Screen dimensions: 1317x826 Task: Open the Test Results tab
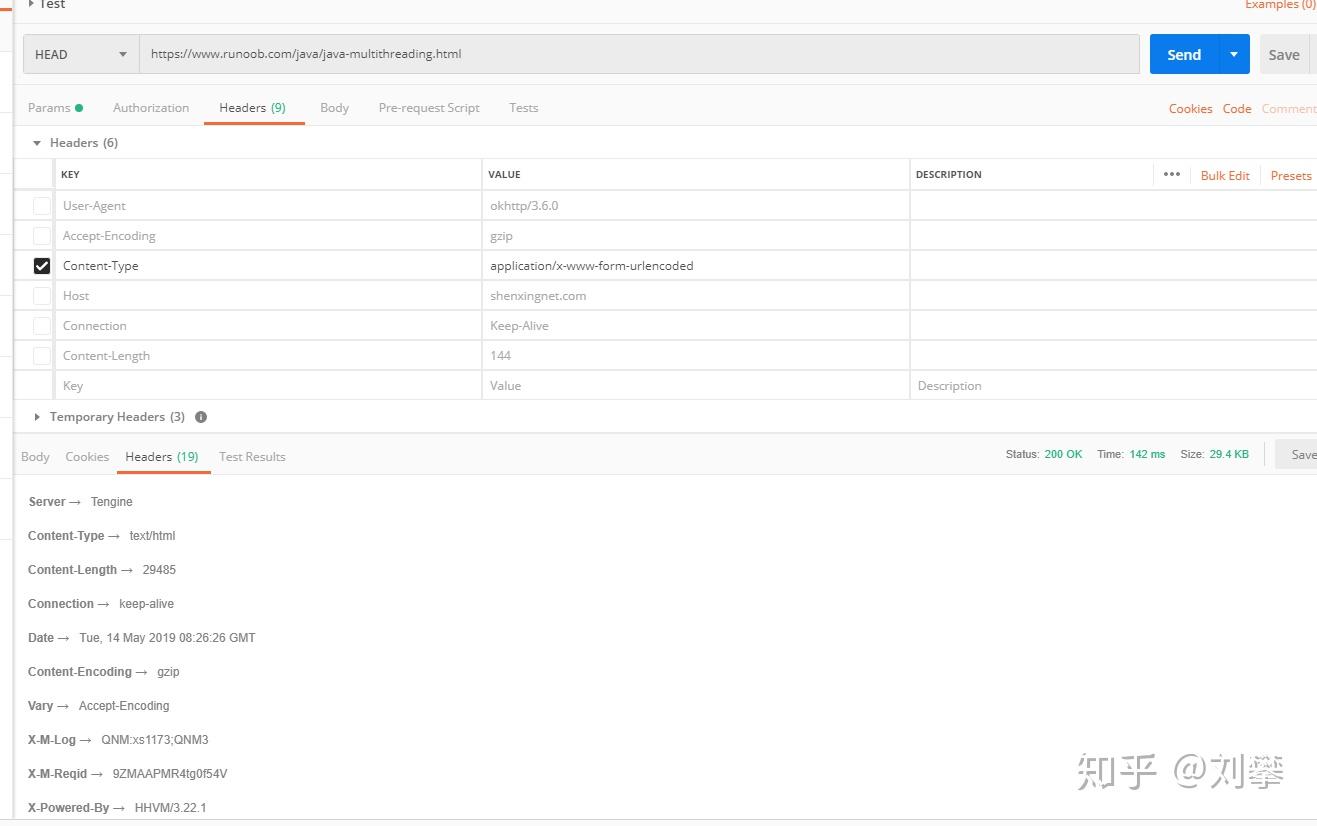[x=252, y=457]
